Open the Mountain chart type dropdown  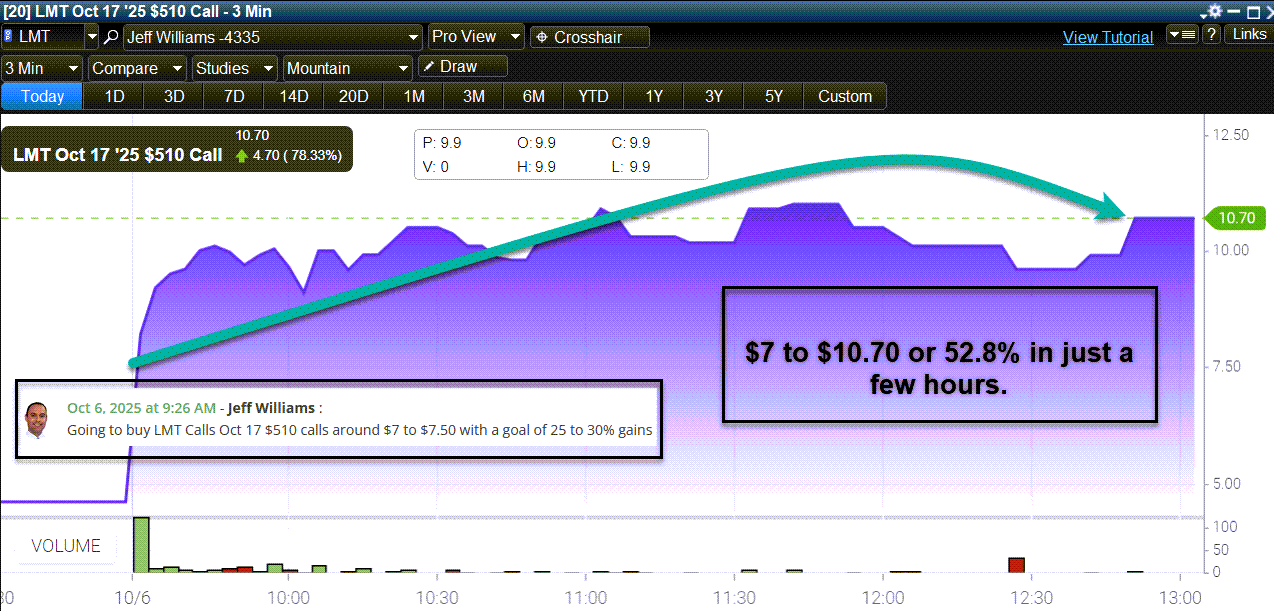(347, 68)
